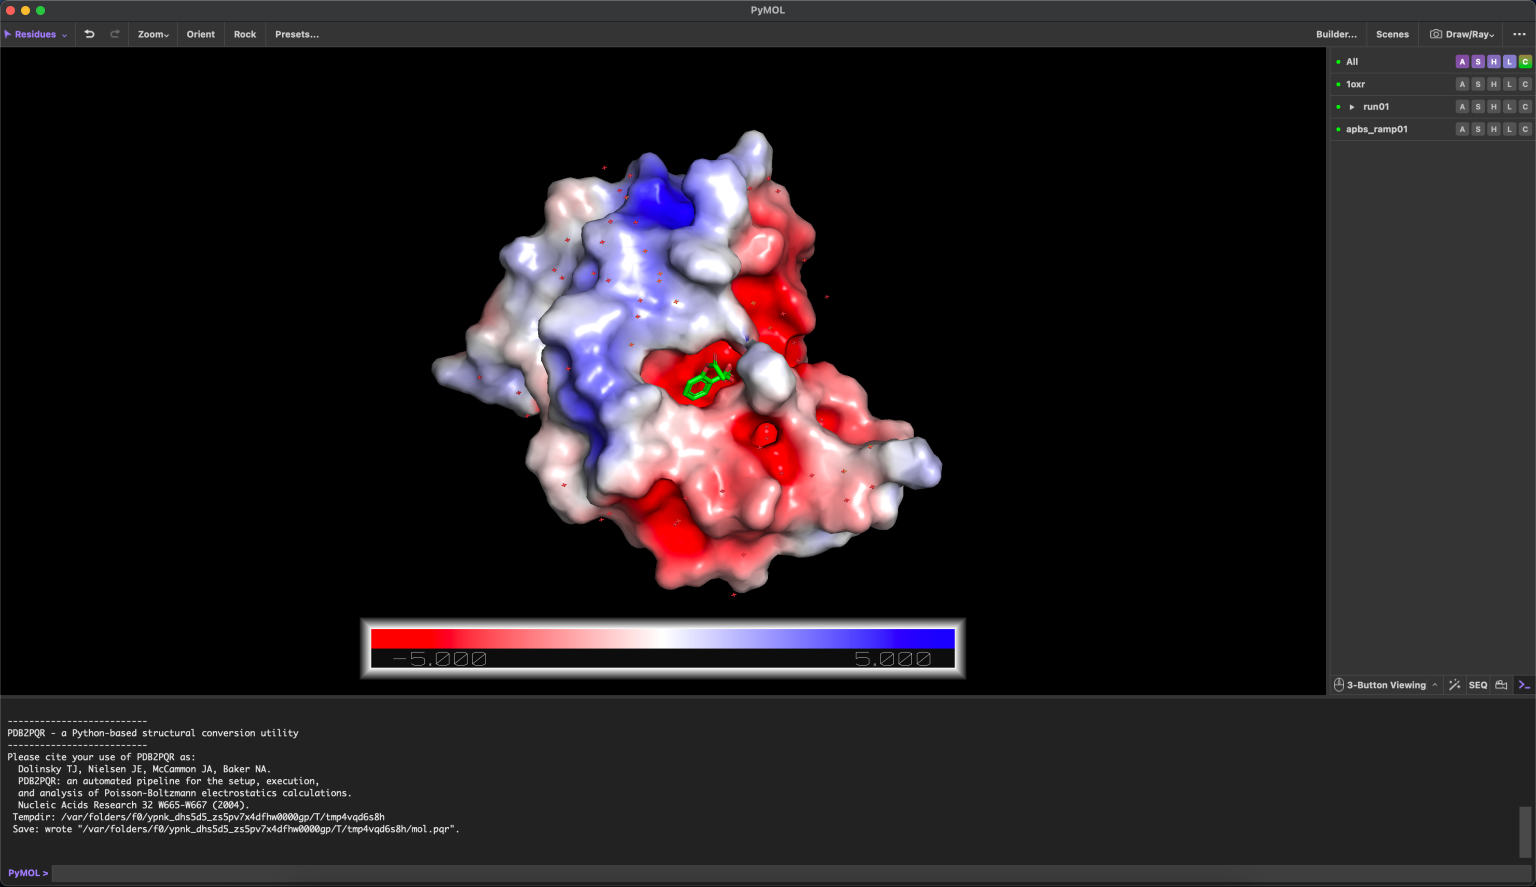Click the Rock button

pos(245,34)
